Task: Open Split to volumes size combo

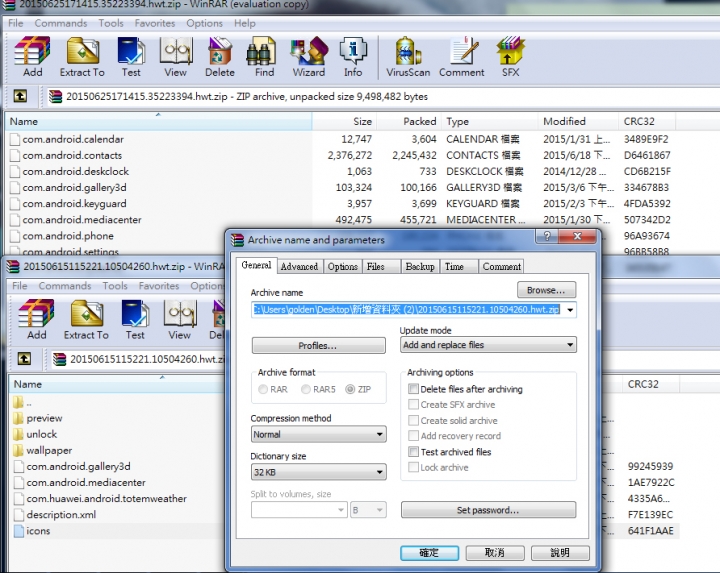Action: 299,510
